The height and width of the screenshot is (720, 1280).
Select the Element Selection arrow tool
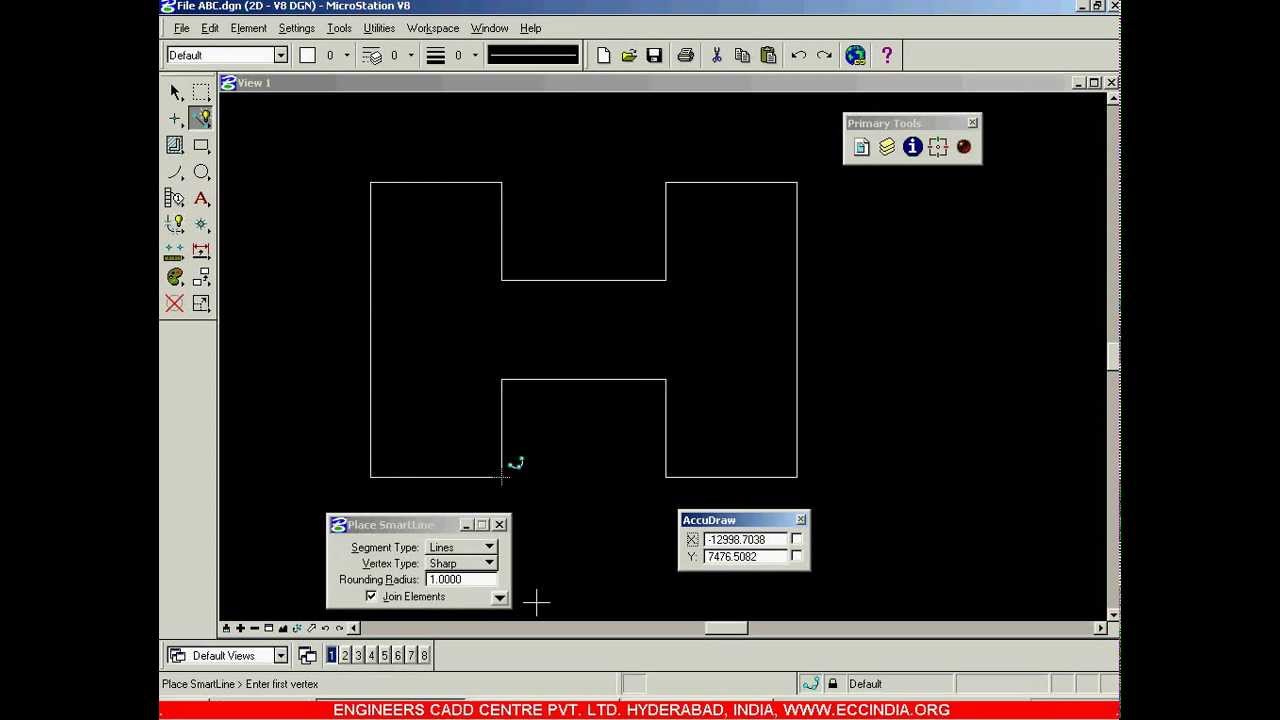click(x=175, y=92)
